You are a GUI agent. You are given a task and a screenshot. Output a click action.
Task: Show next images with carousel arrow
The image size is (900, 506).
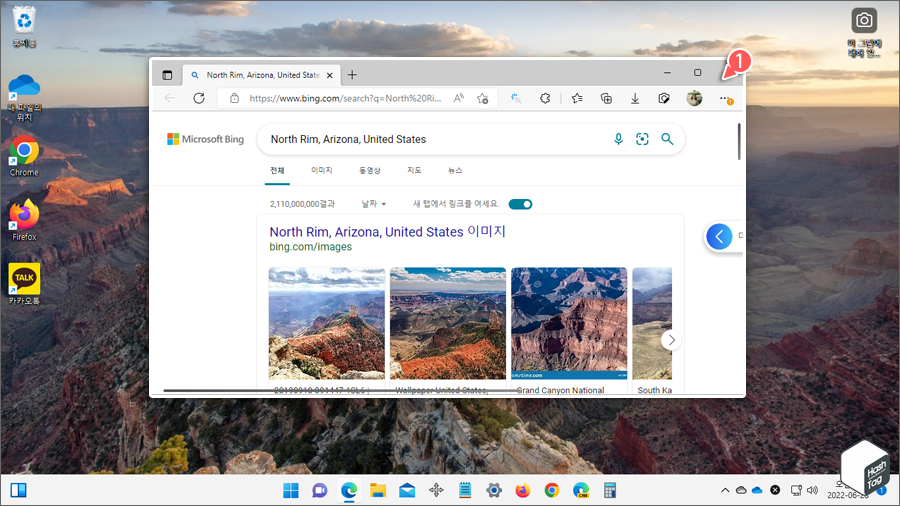[671, 340]
